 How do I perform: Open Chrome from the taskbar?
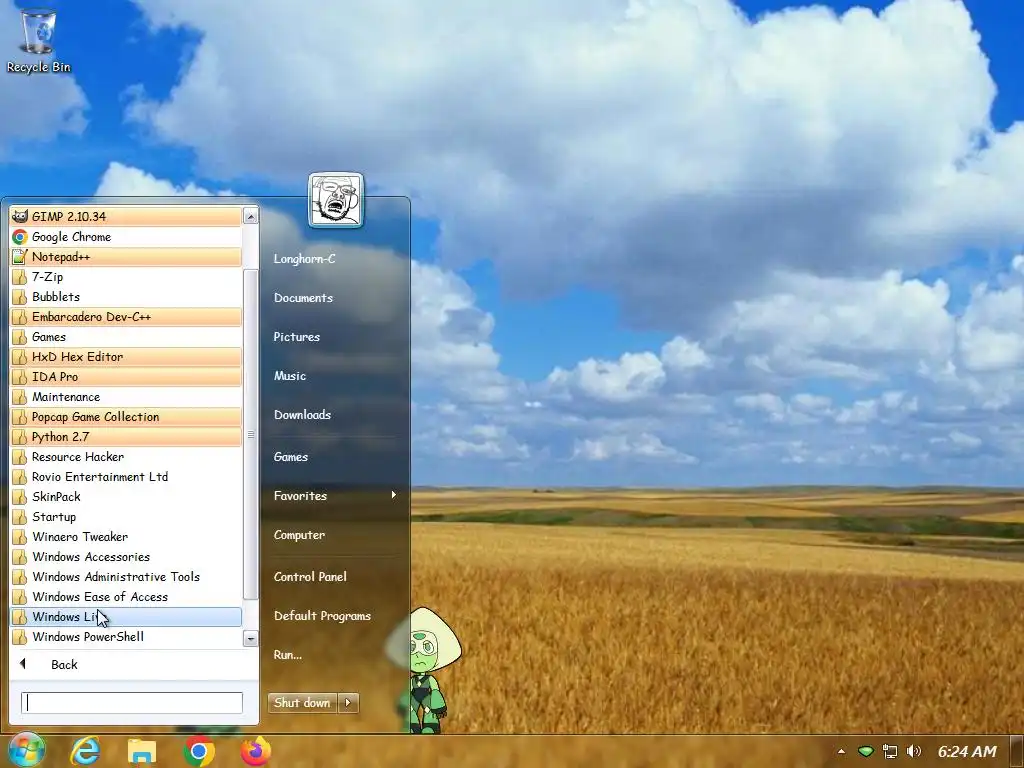(x=199, y=752)
